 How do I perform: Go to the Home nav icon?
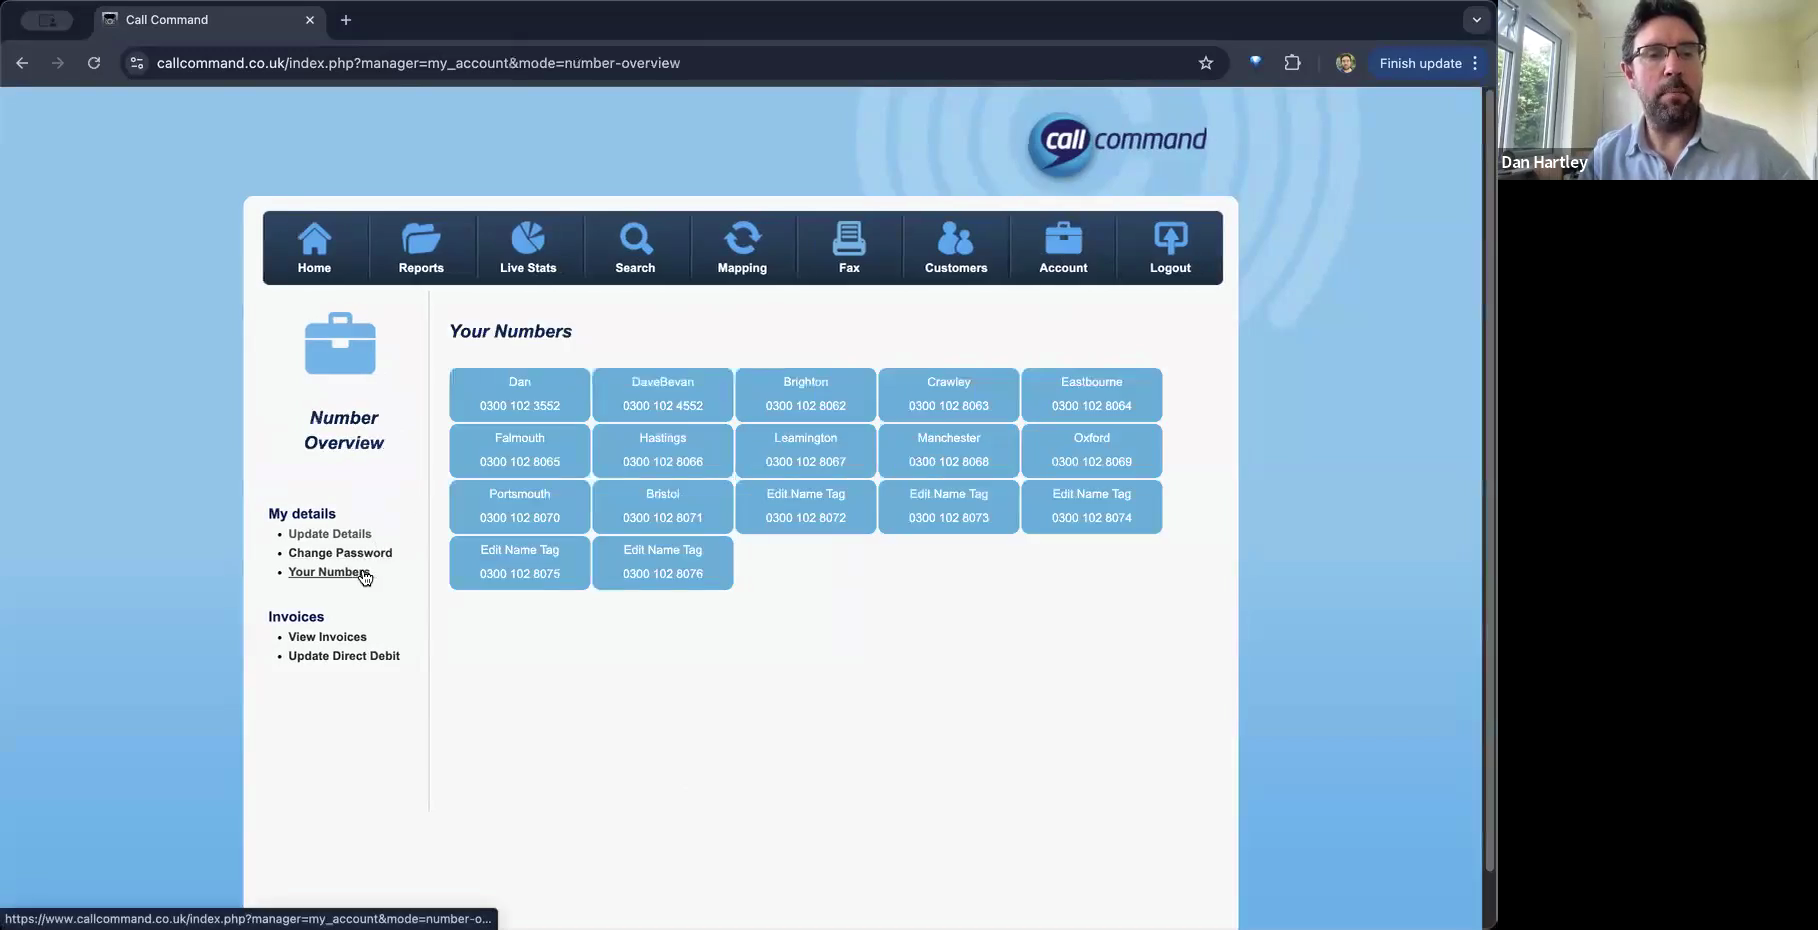(x=314, y=247)
